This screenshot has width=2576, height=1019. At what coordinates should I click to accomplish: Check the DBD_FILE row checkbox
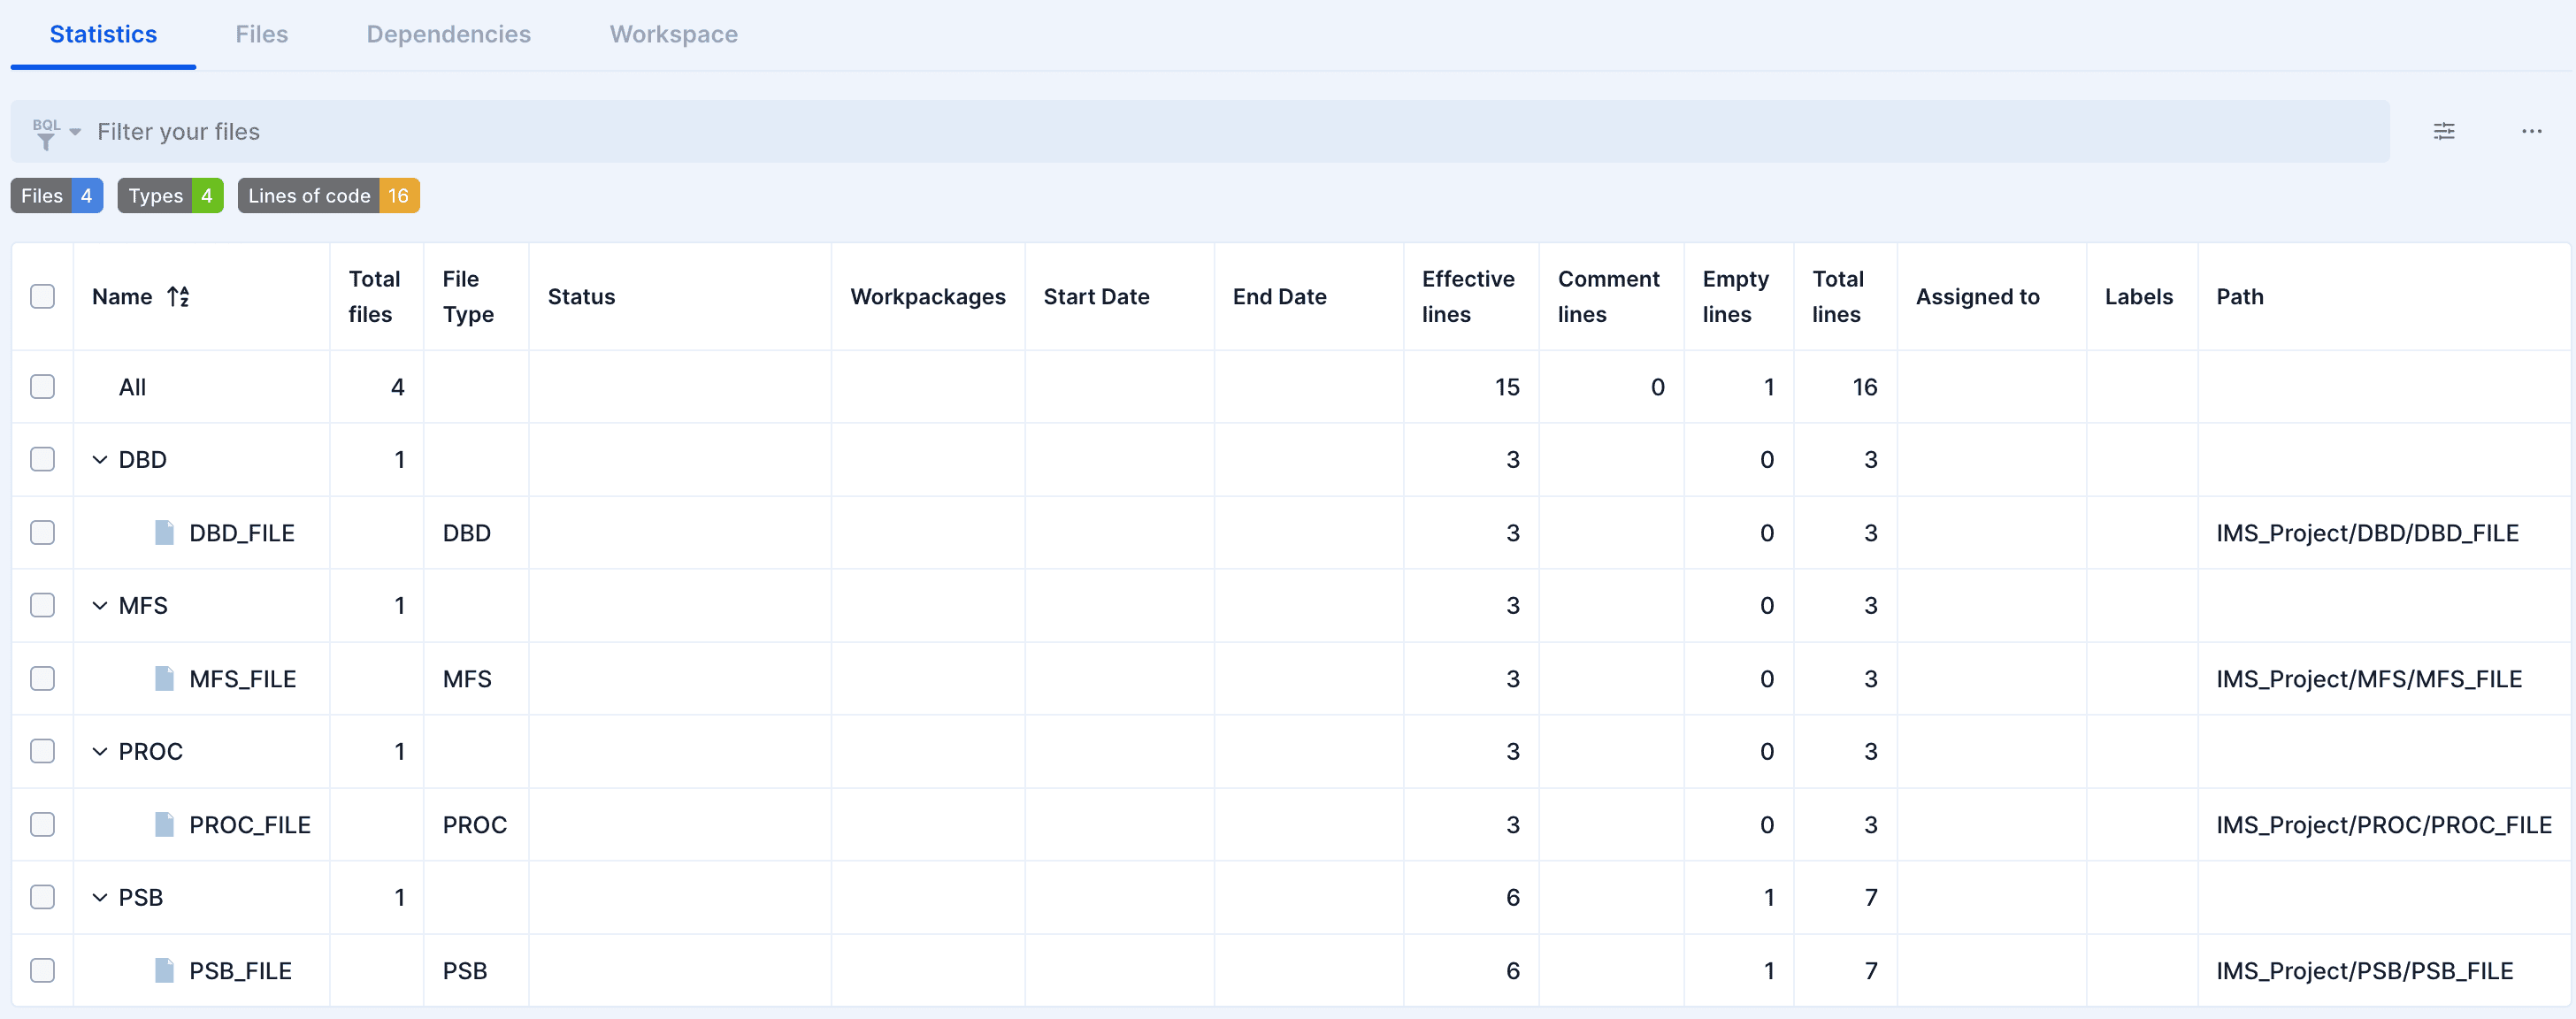click(x=42, y=533)
